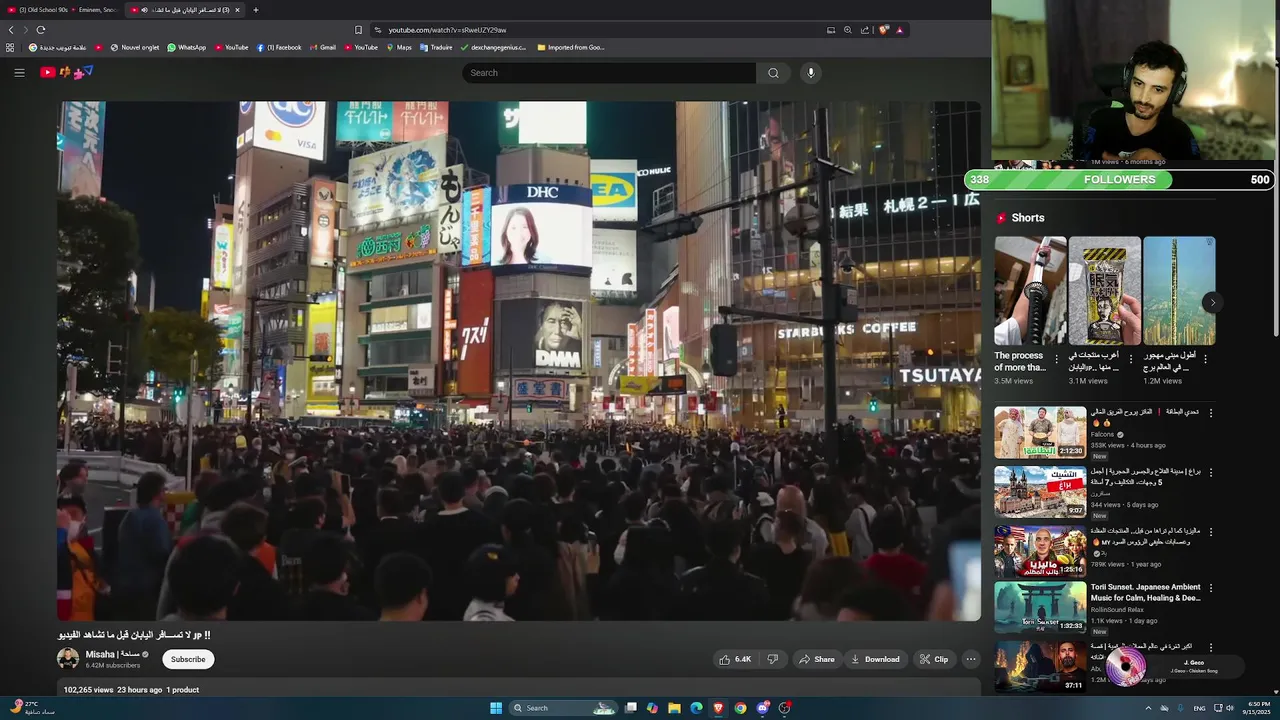Open the 1:25:16 Malaysia video thumbnail

(1040, 550)
